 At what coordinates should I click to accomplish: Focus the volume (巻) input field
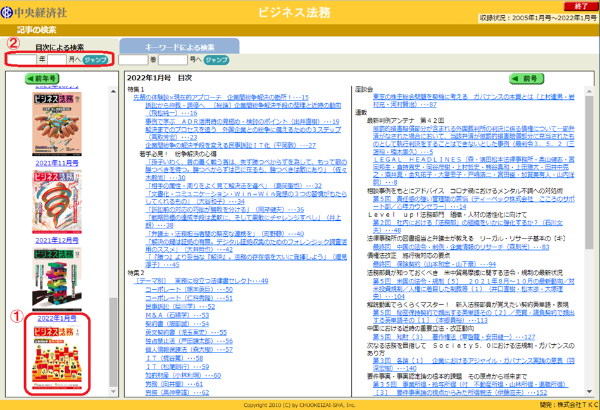[x=133, y=60]
